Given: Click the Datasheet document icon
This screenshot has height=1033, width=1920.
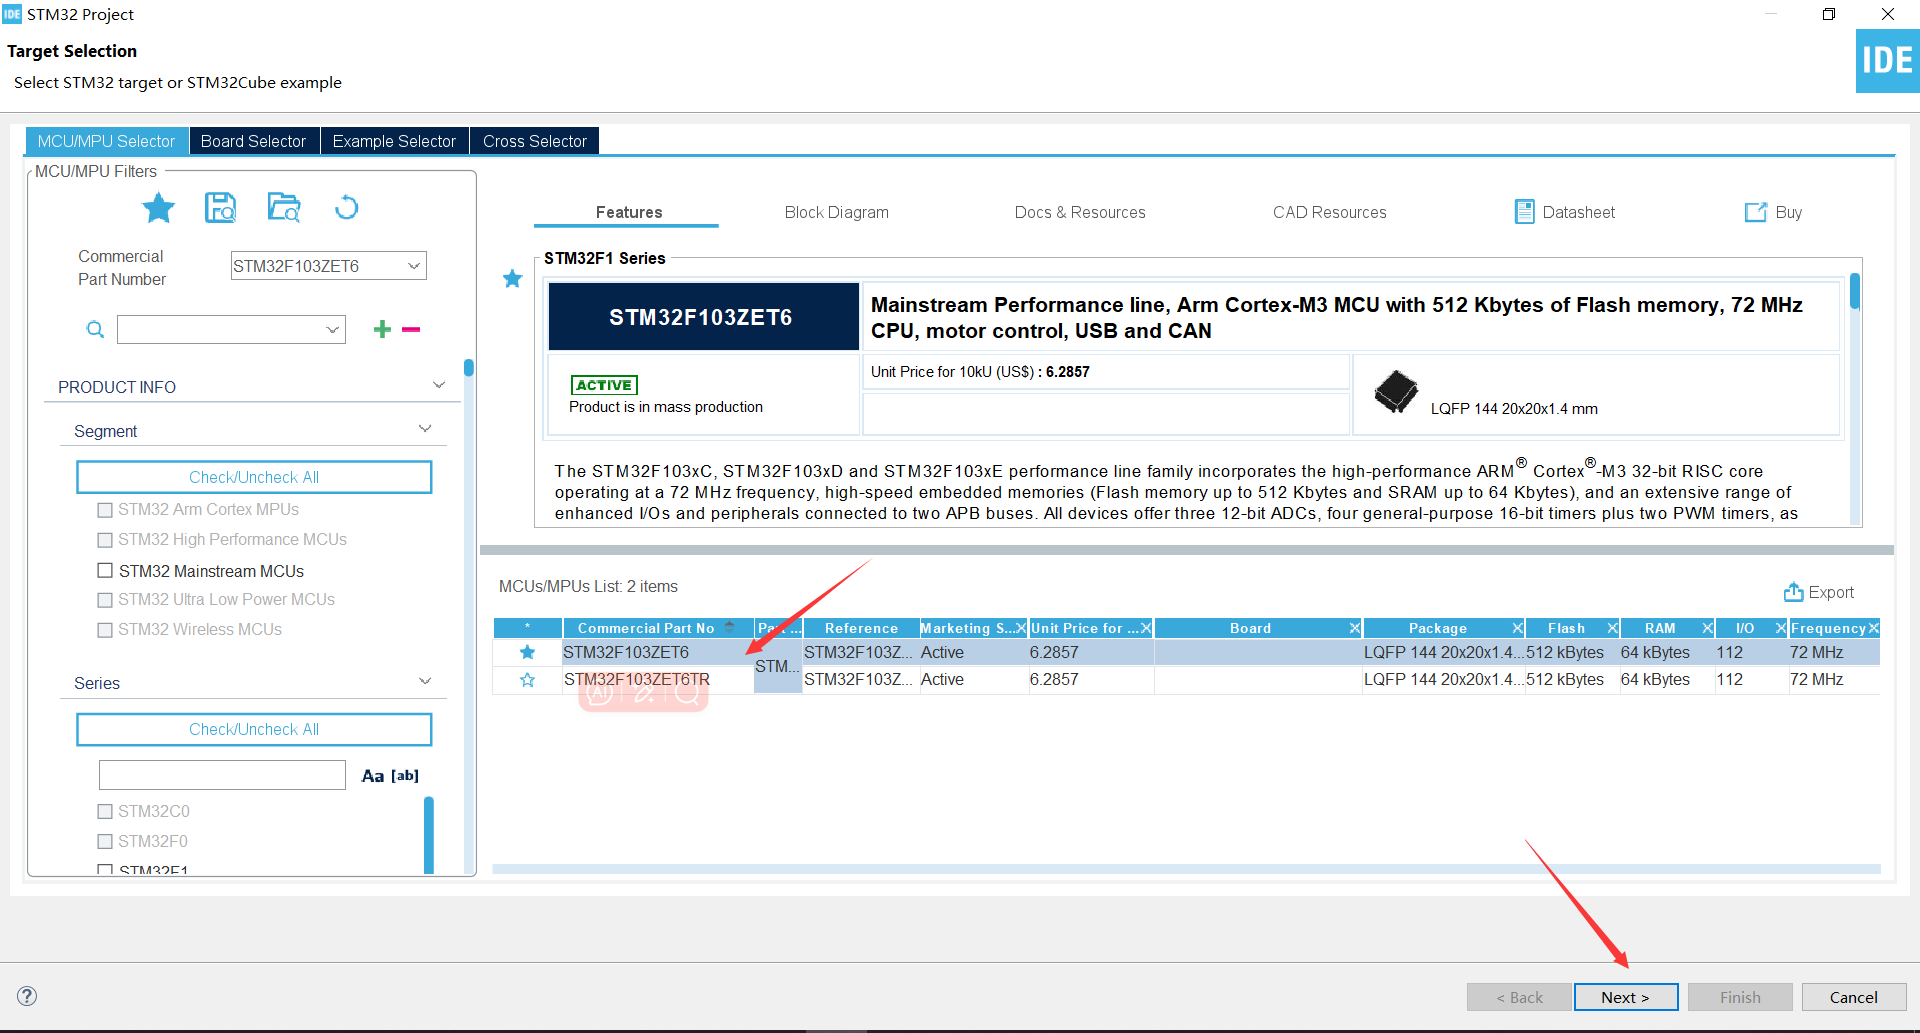Looking at the screenshot, I should click(1524, 212).
